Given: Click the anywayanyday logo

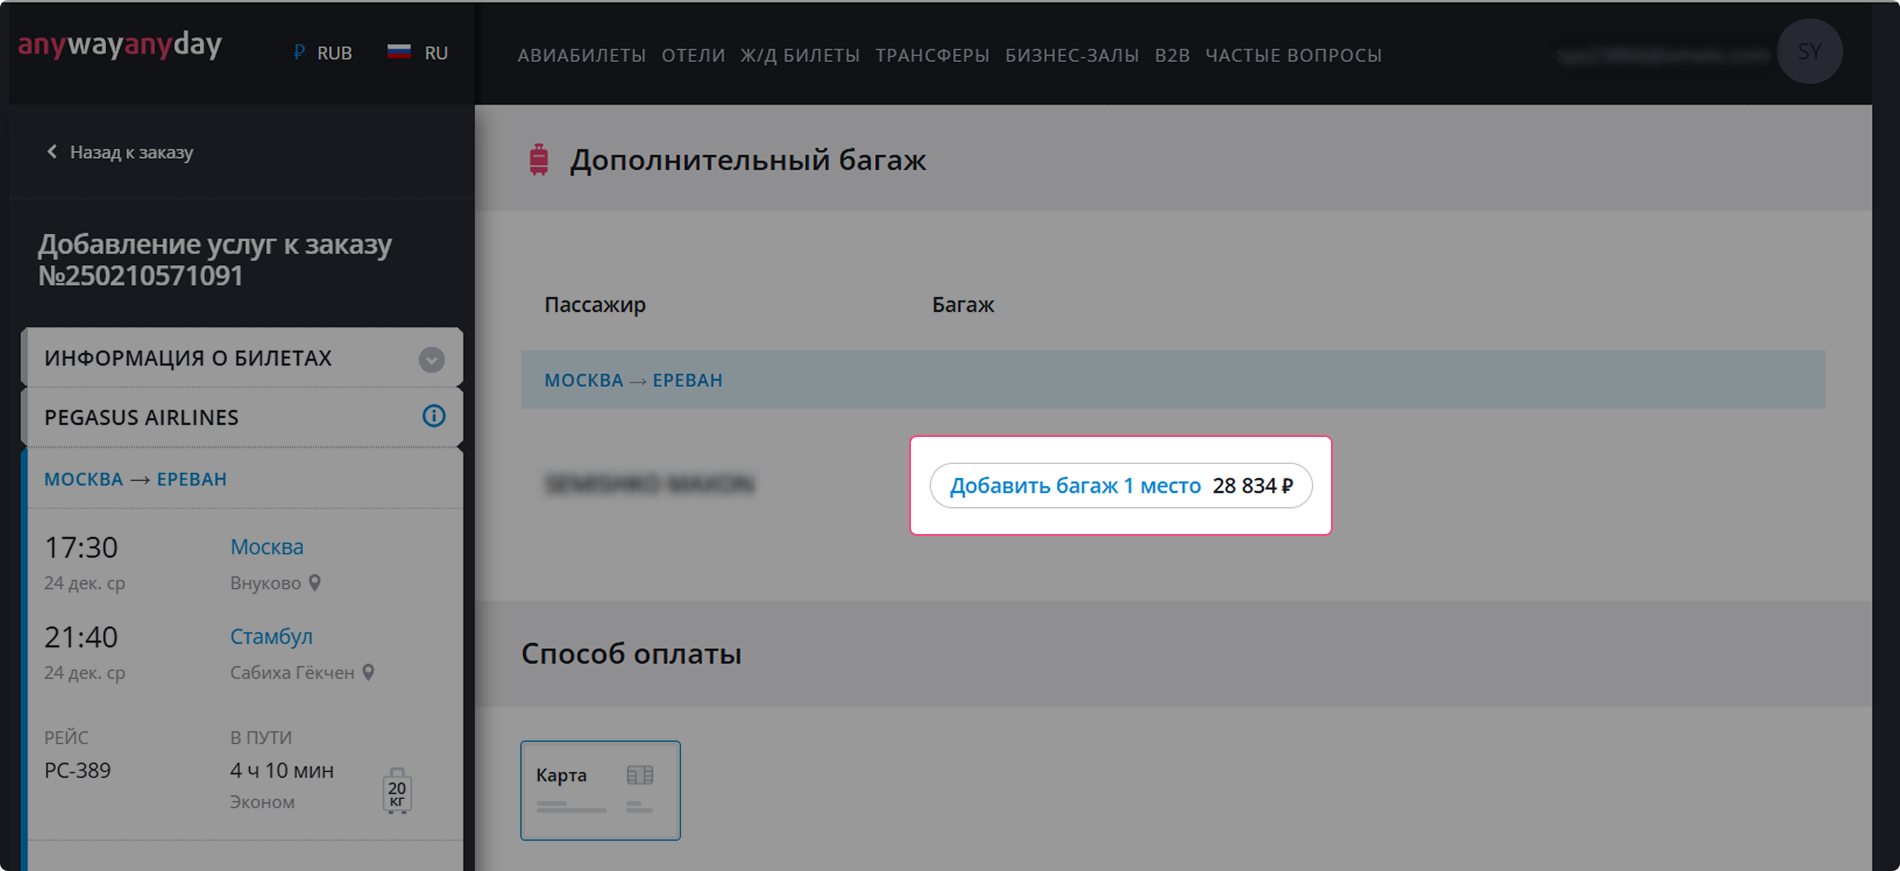Looking at the screenshot, I should 120,45.
